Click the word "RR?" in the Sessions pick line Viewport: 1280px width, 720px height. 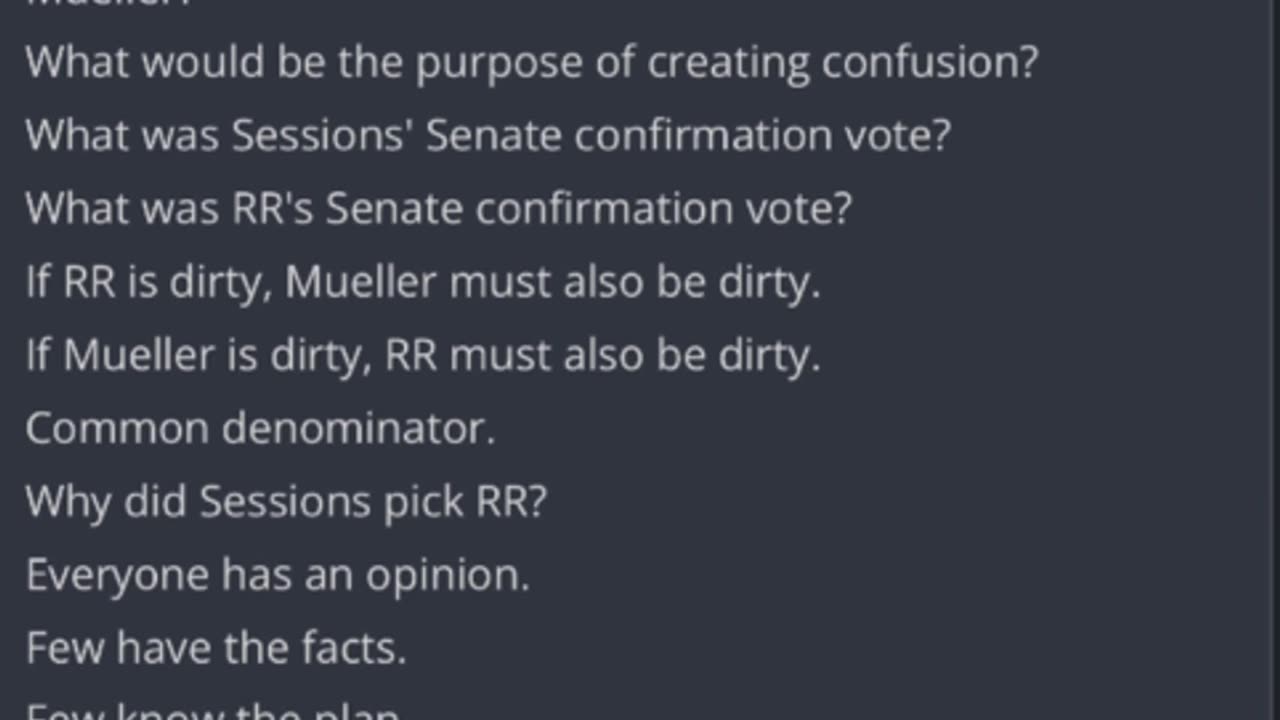pos(512,502)
